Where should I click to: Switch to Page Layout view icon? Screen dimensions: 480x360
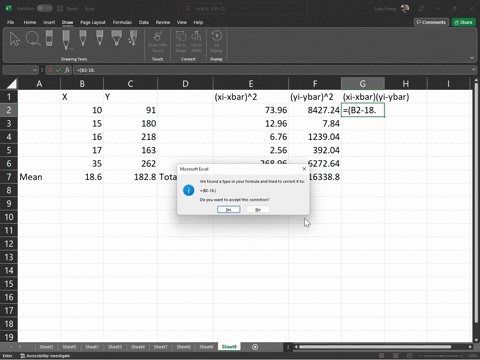[396, 356]
